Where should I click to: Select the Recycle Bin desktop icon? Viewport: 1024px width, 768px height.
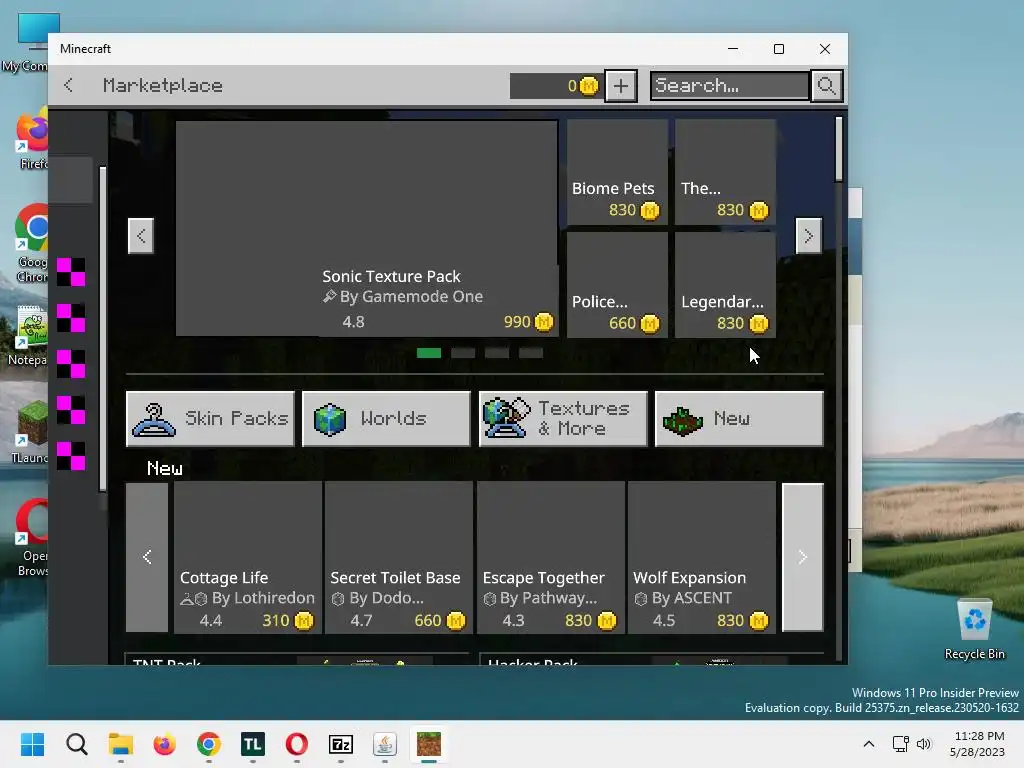tap(974, 630)
